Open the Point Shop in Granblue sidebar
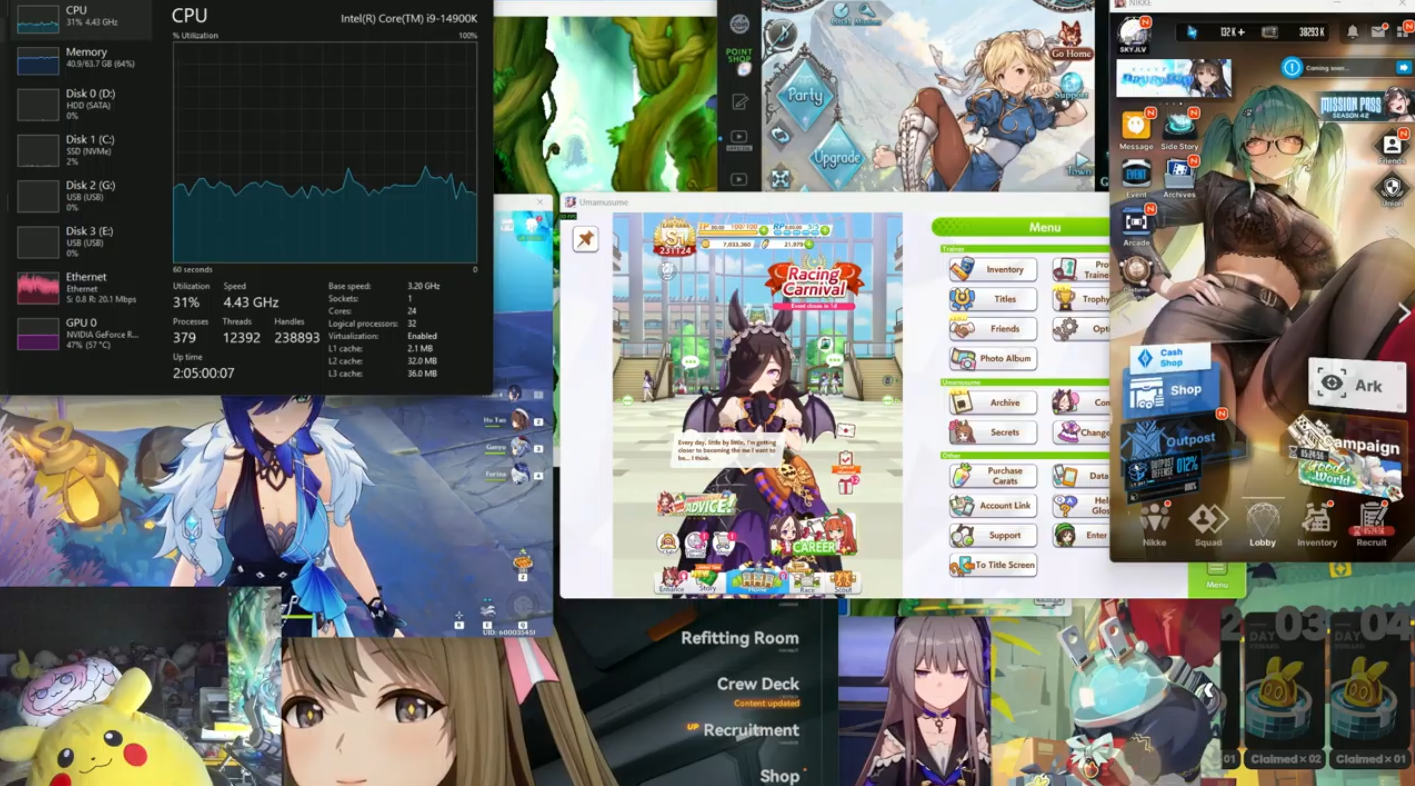1415x786 pixels. (x=739, y=59)
